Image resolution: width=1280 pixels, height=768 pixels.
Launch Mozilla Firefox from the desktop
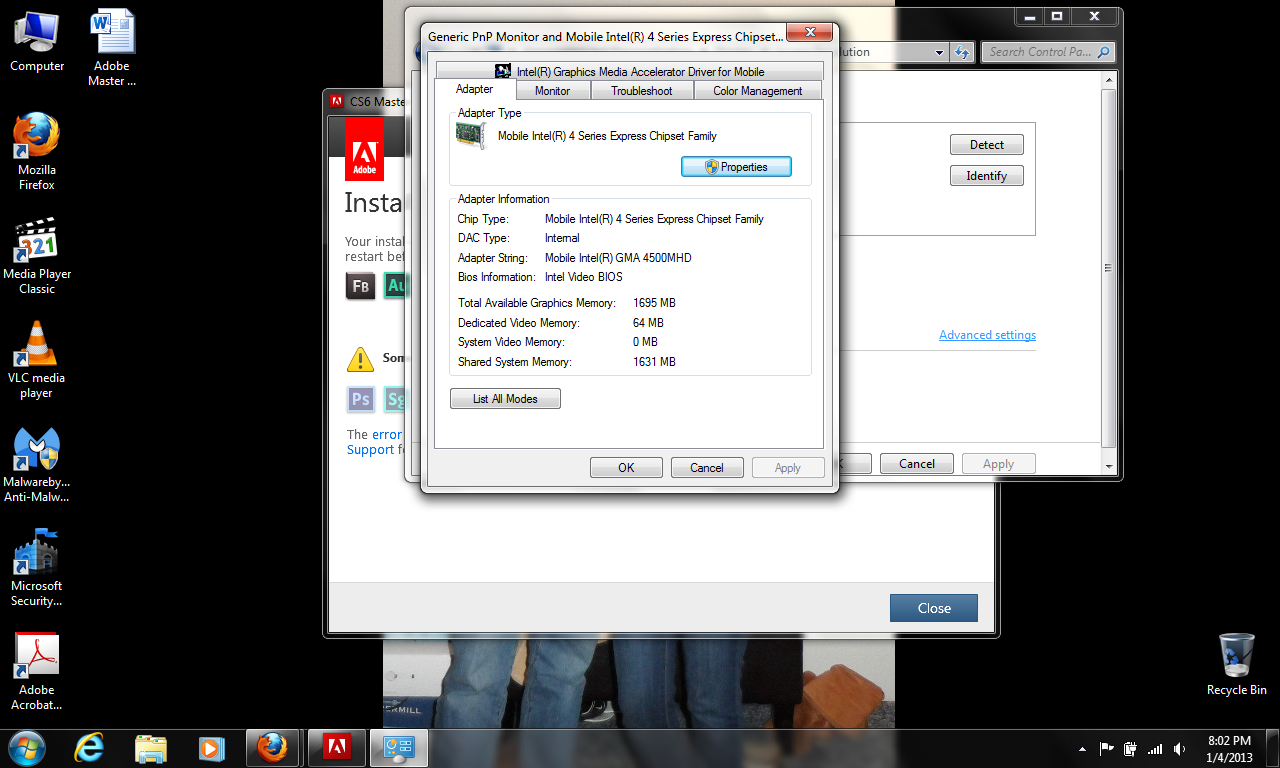[36, 151]
